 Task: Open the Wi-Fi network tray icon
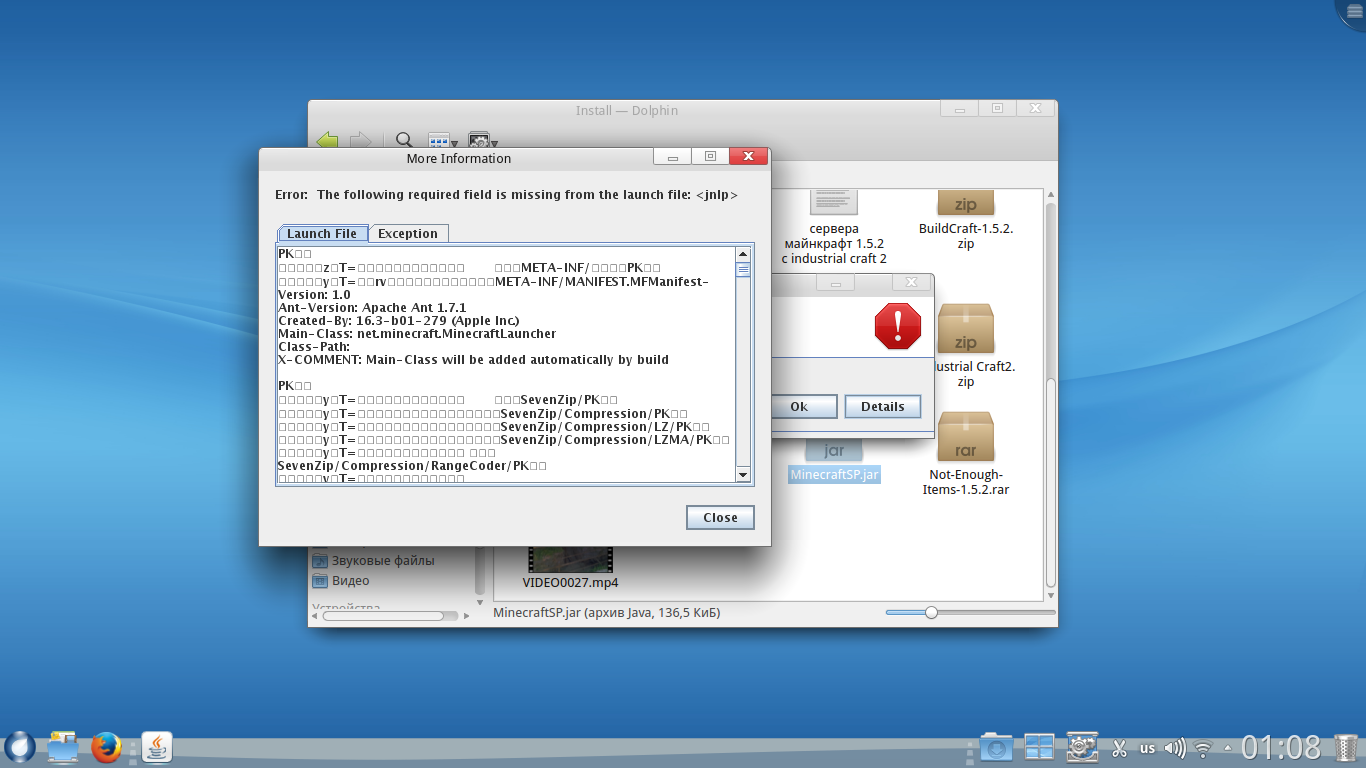1203,748
